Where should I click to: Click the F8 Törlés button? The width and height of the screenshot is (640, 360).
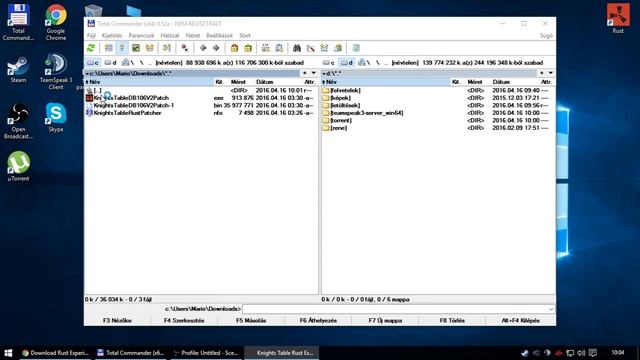[452, 320]
